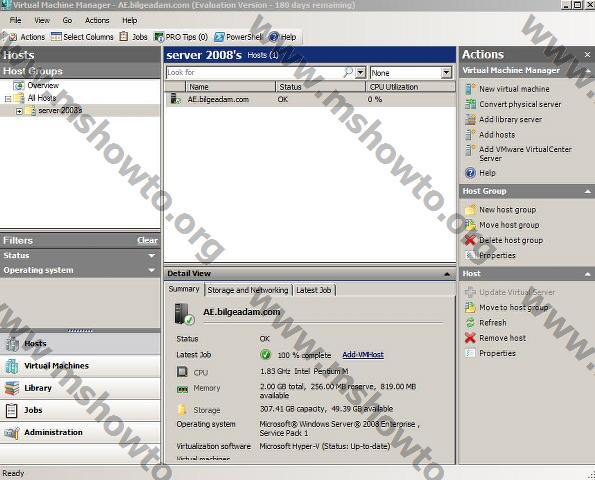Open the Jobs navigation view
The image size is (595, 480).
click(x=80, y=410)
